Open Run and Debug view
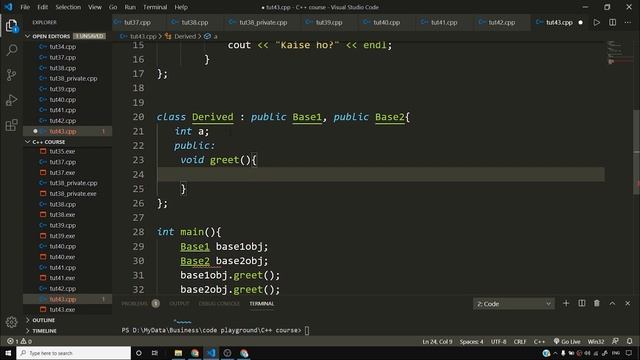The height and width of the screenshot is (360, 640). coord(11,100)
